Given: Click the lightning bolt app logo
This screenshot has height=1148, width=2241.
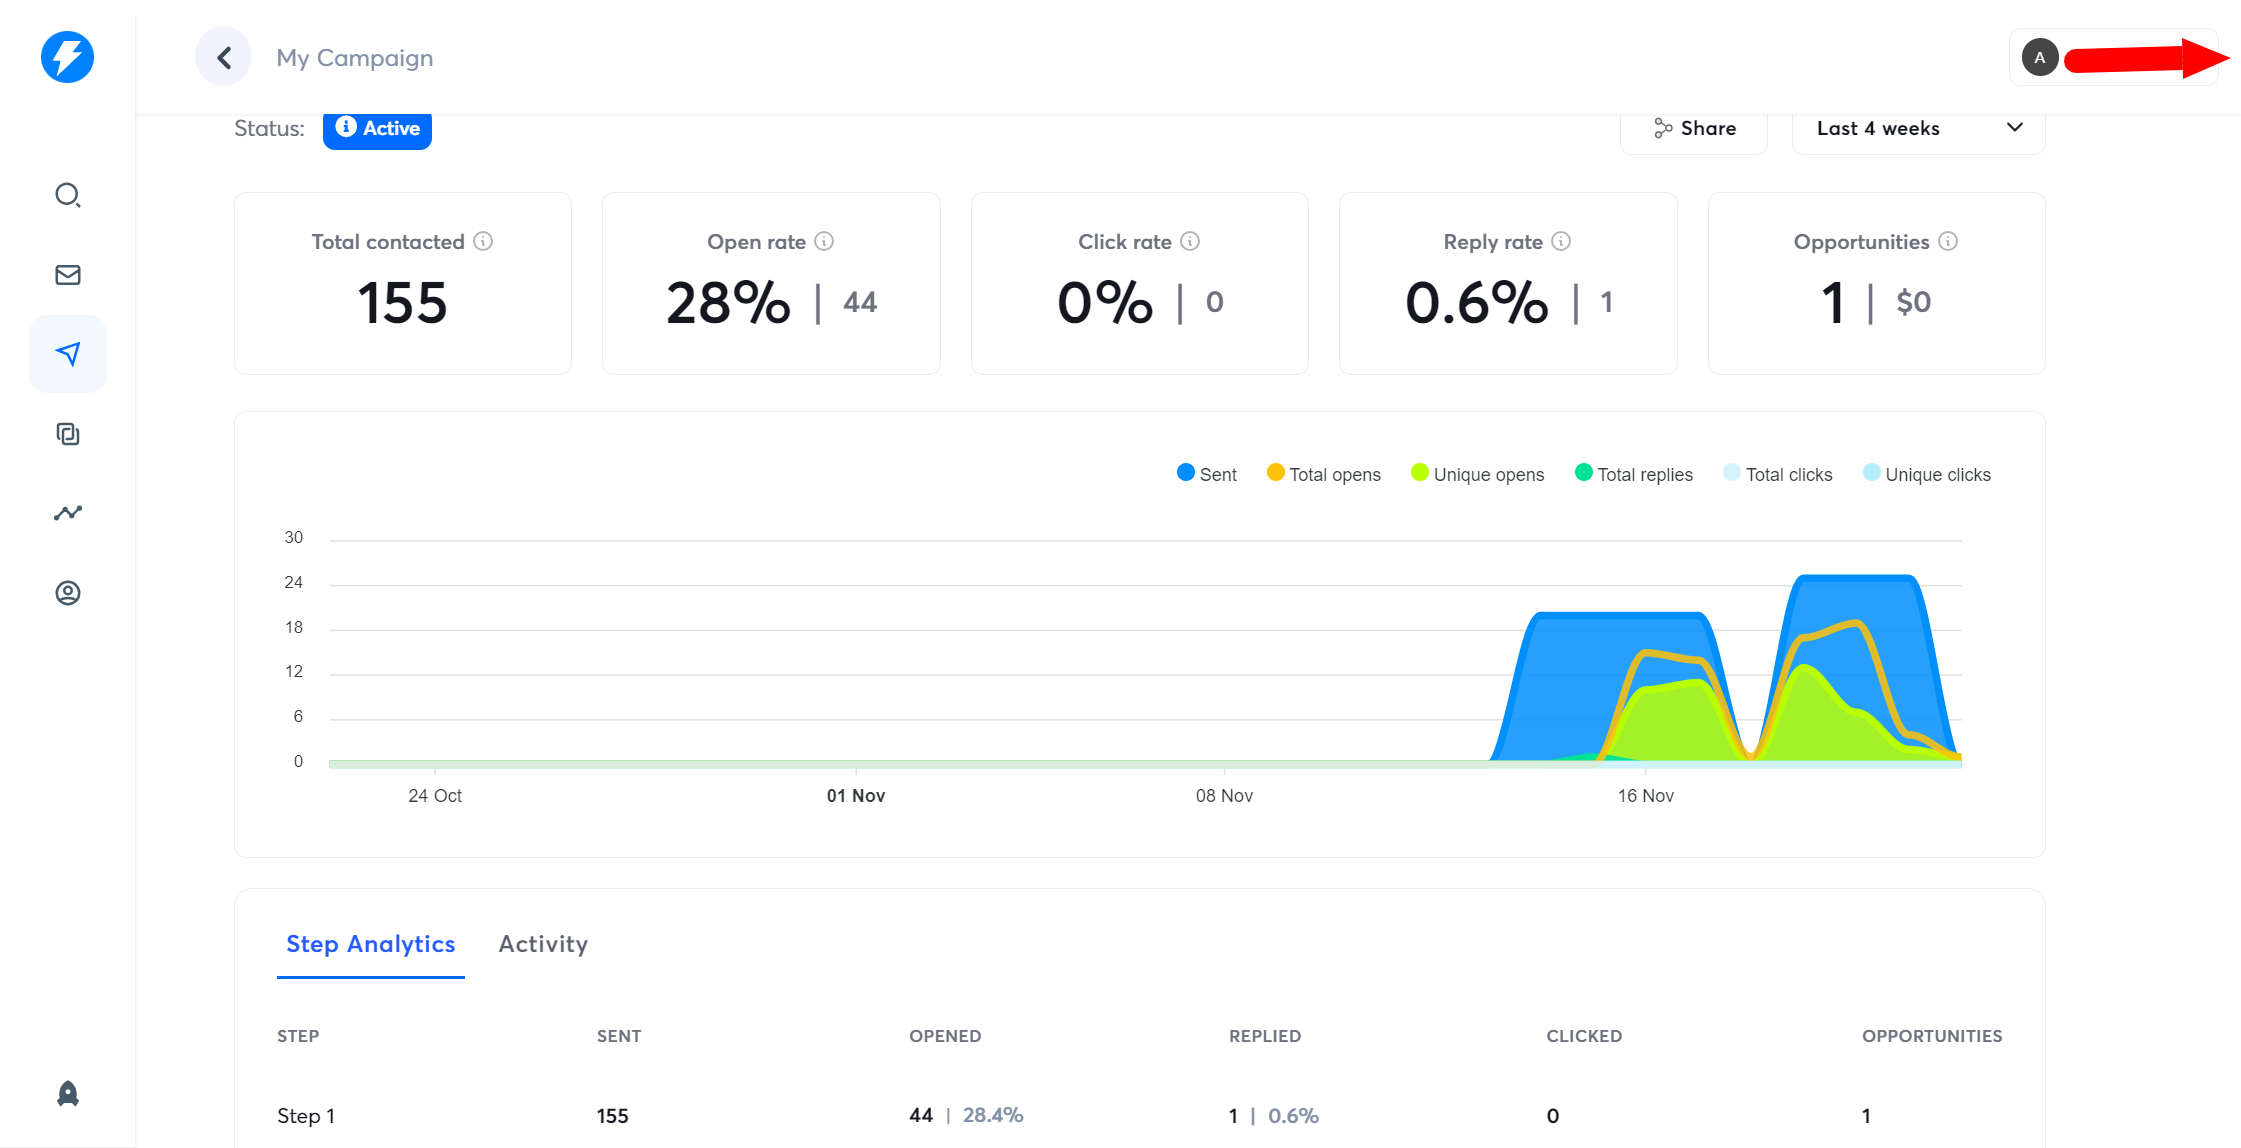Looking at the screenshot, I should (x=67, y=57).
